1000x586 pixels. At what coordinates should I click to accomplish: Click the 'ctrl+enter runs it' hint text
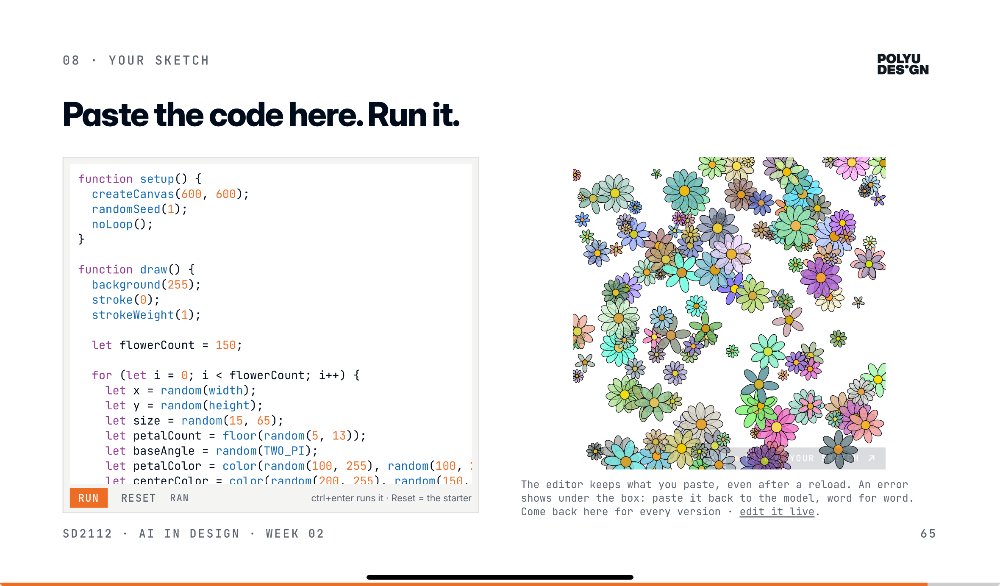click(347, 498)
